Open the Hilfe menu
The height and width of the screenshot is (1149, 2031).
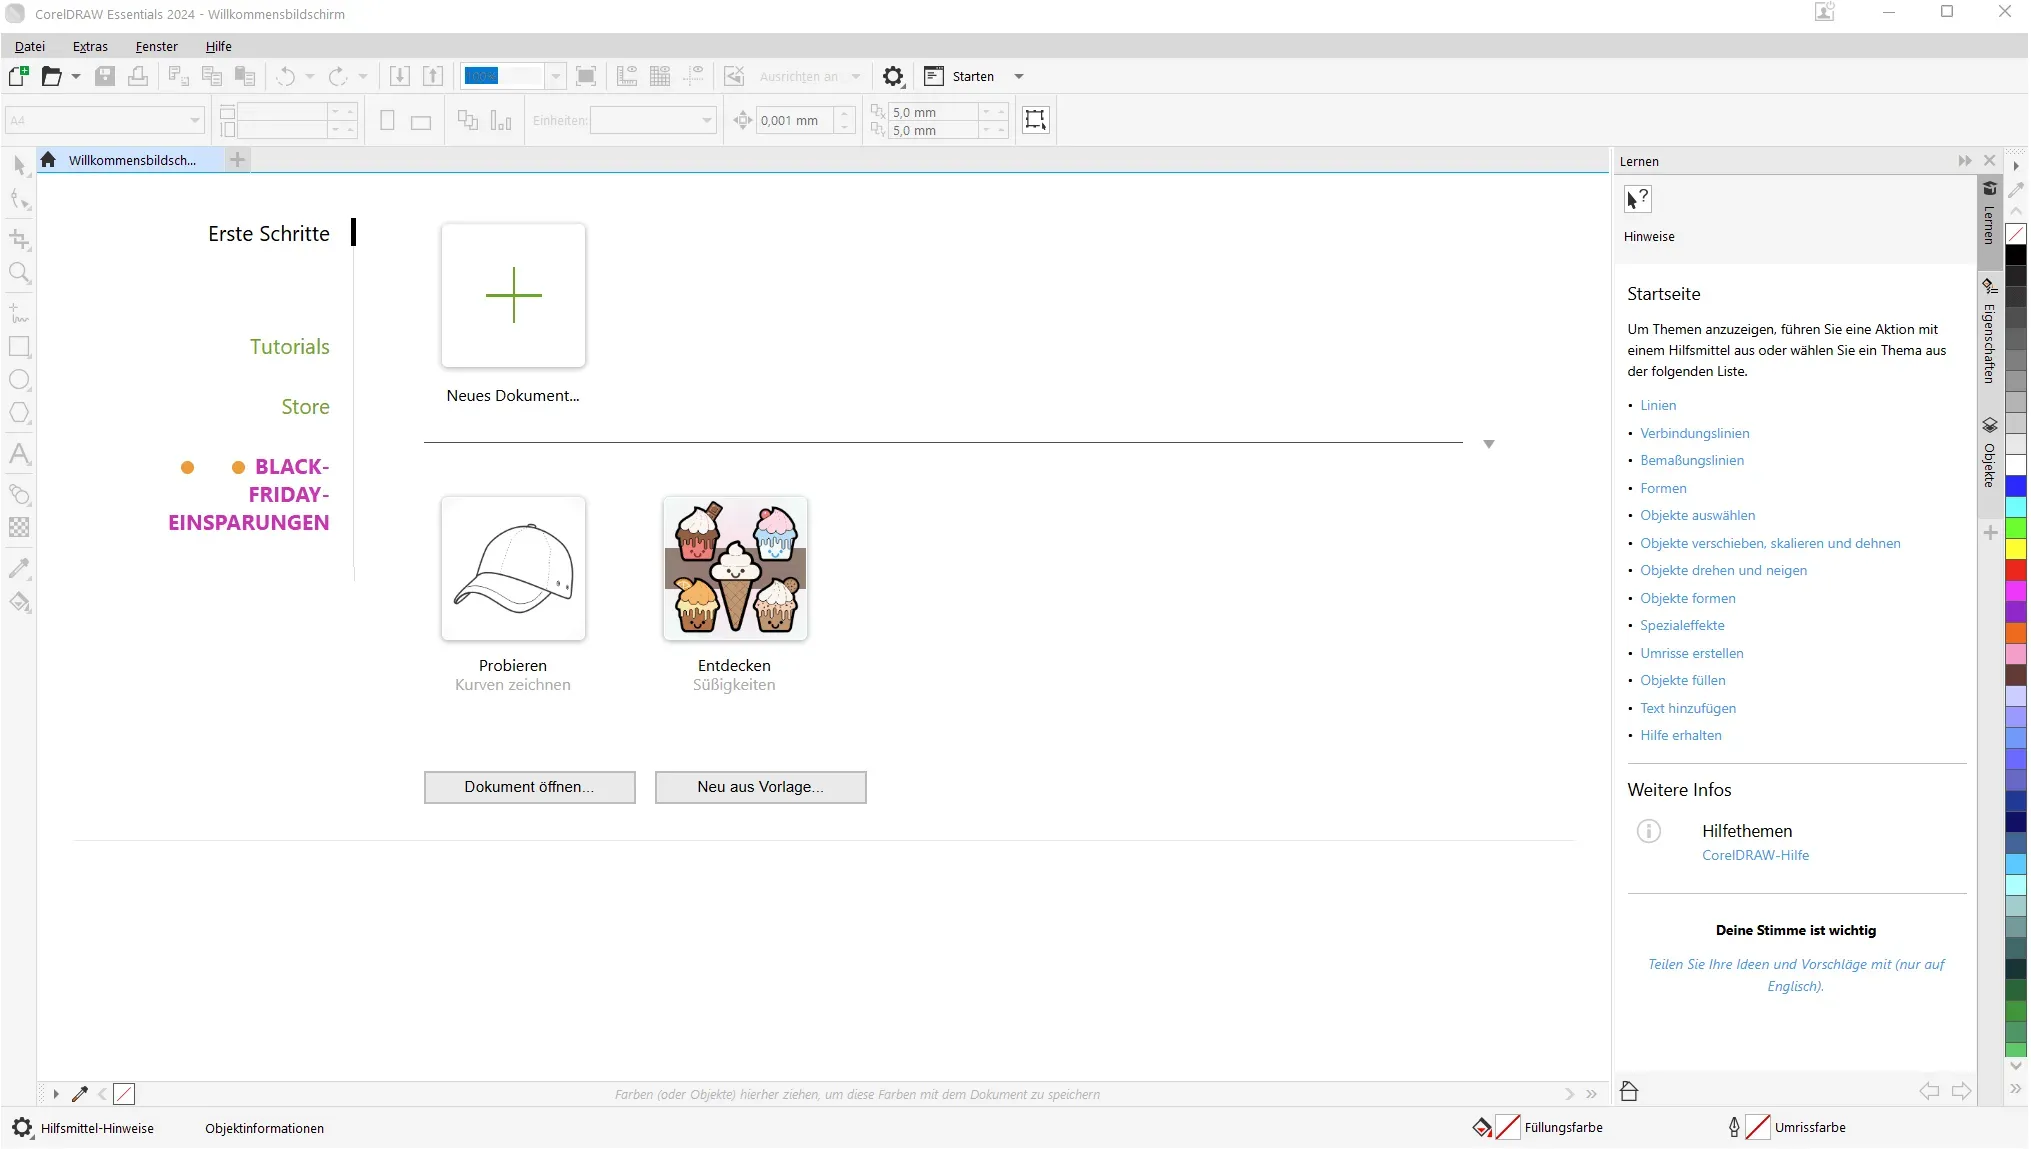(219, 46)
